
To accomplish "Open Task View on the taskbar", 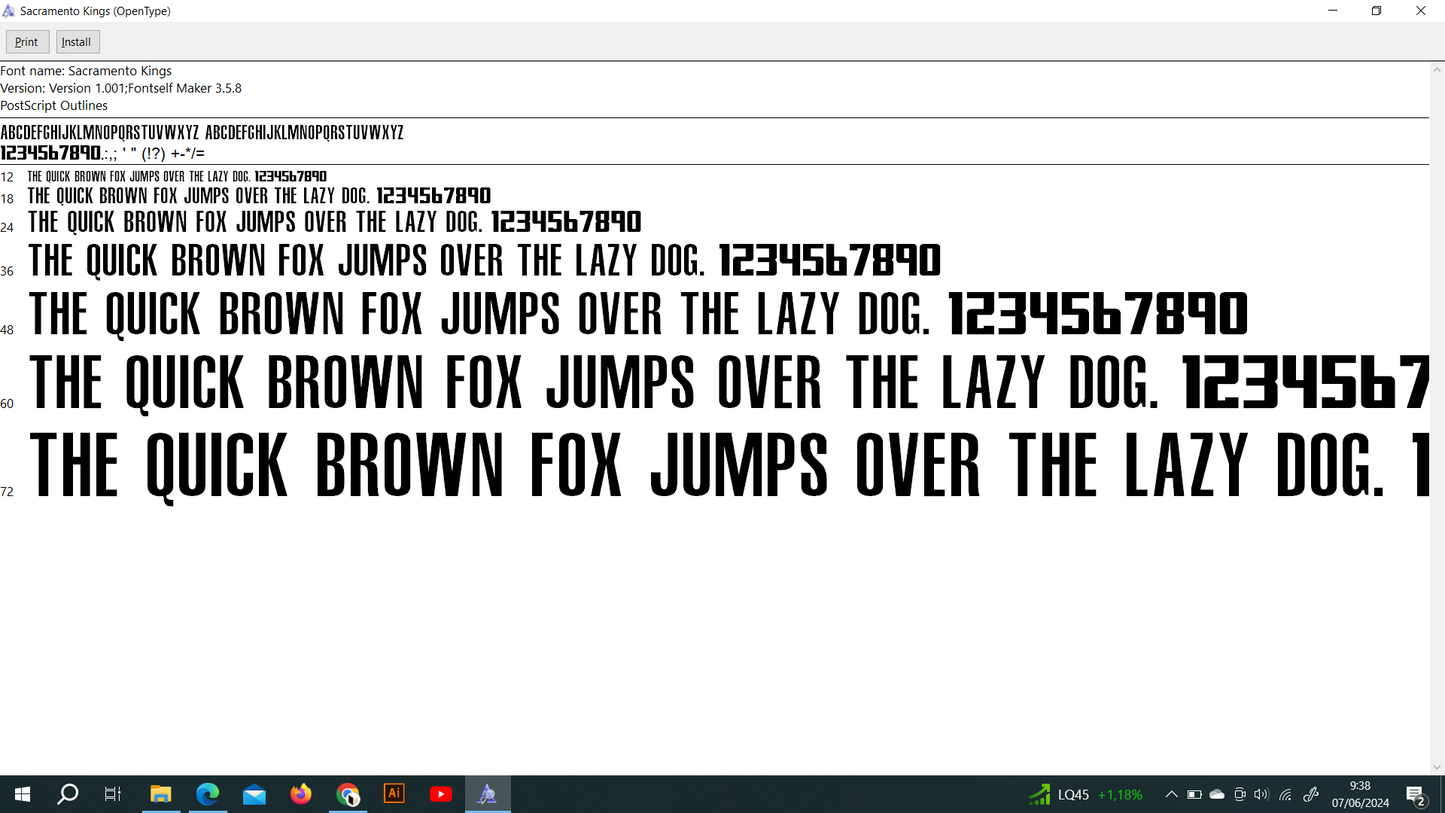I will tap(113, 794).
